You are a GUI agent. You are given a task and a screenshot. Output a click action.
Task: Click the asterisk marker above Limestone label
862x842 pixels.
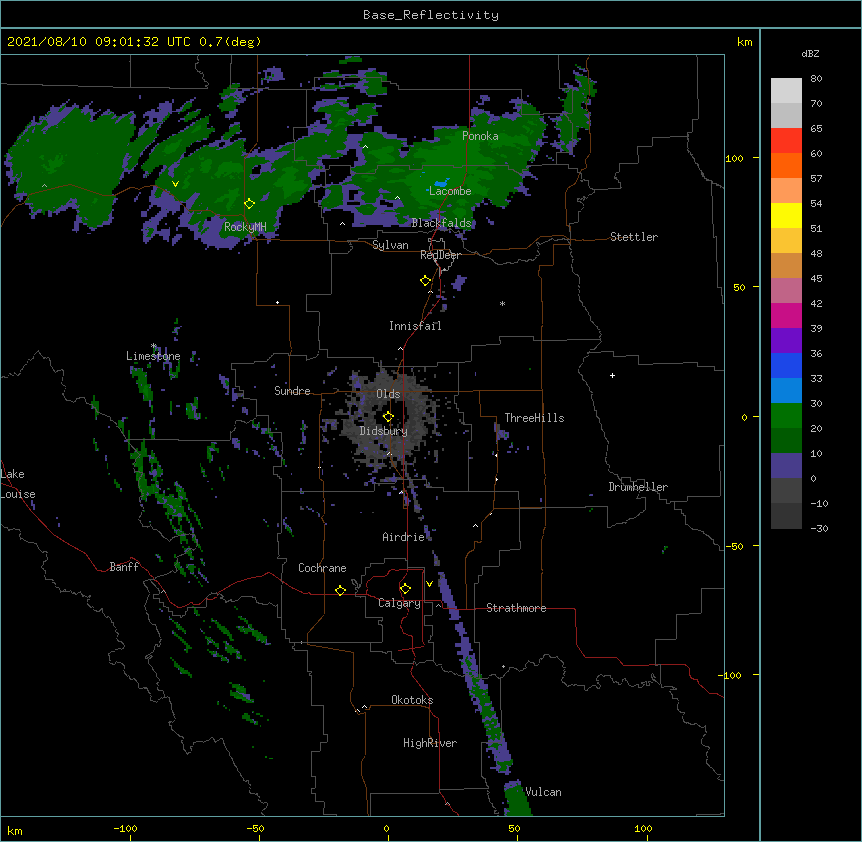pyautogui.click(x=154, y=346)
